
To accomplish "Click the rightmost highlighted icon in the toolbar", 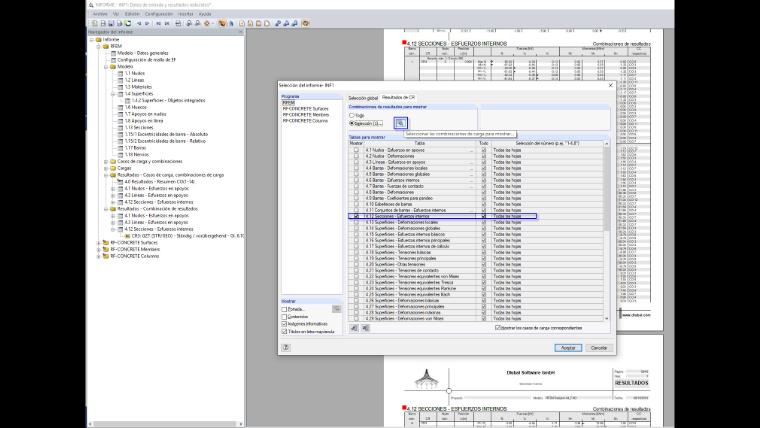I will [306, 23].
